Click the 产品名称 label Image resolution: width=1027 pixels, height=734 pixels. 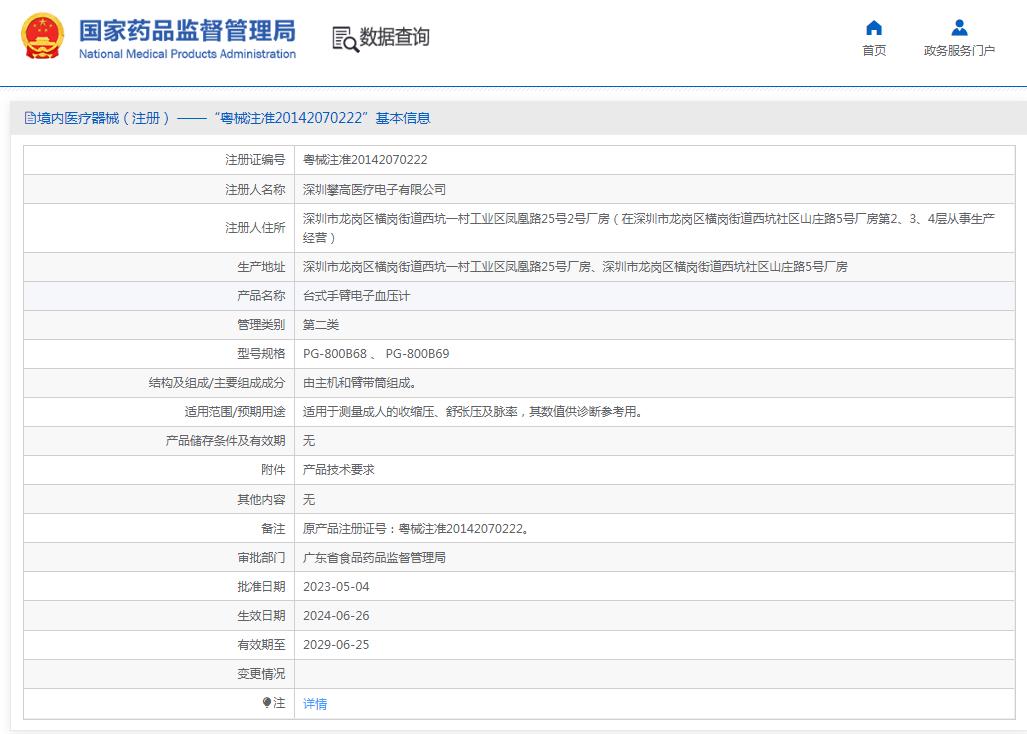coord(261,296)
